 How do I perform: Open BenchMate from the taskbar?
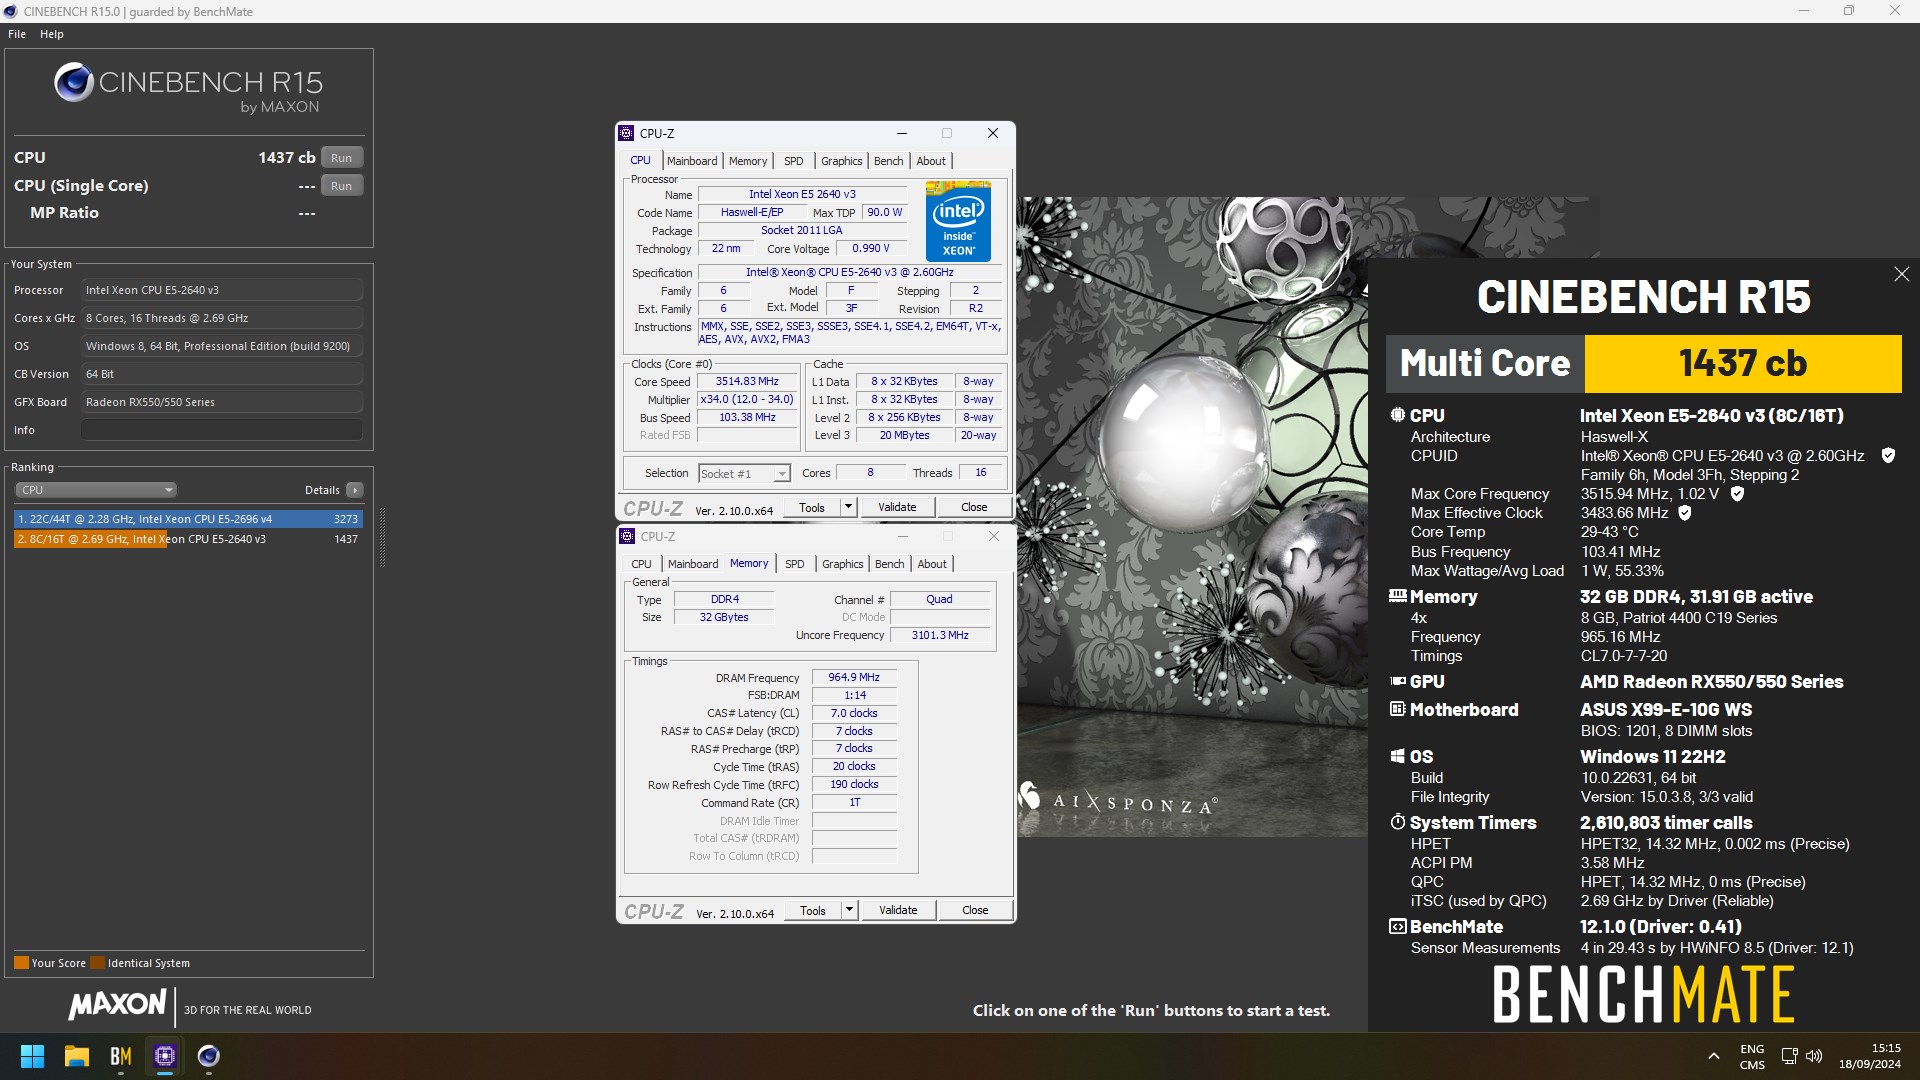click(121, 1056)
